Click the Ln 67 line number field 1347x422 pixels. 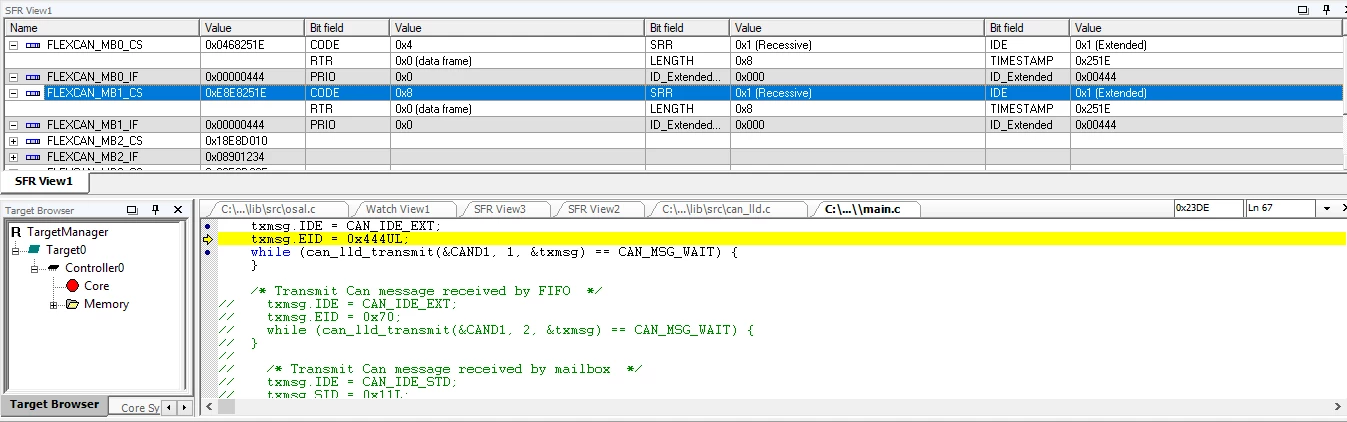tap(1280, 208)
